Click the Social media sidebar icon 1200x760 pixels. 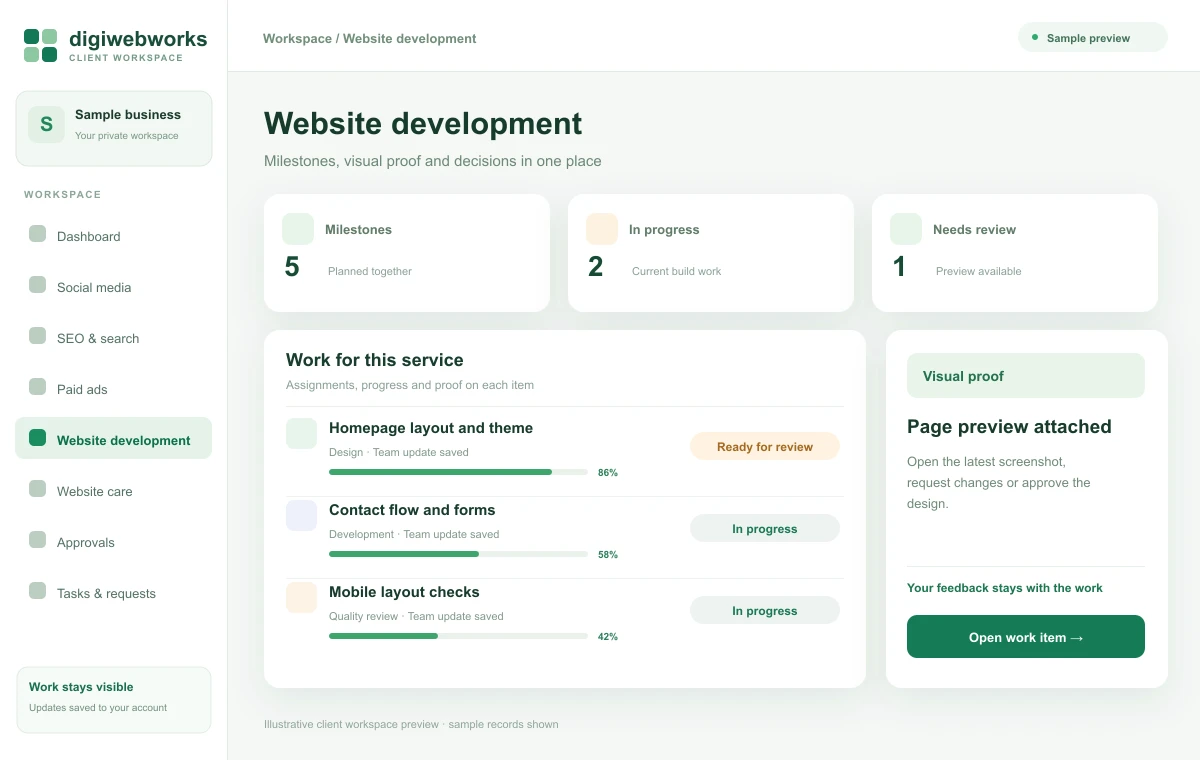tap(37, 284)
